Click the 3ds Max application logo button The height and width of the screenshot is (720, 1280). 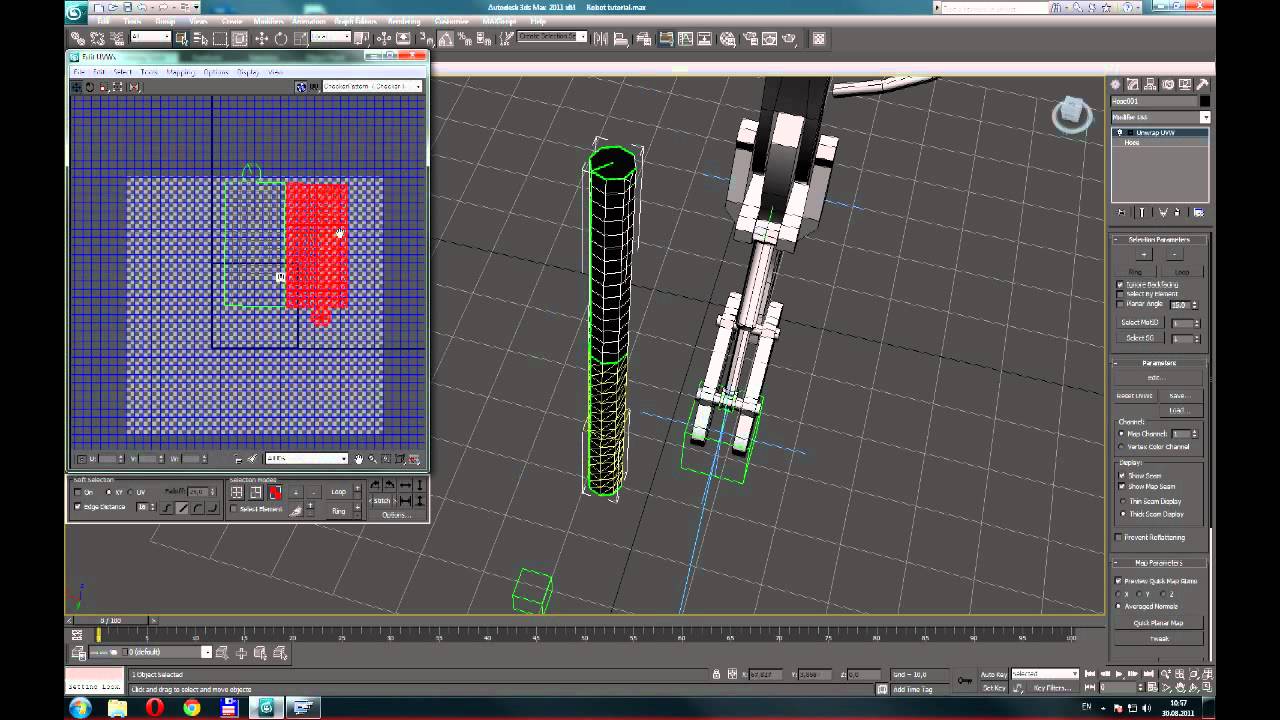tap(76, 11)
